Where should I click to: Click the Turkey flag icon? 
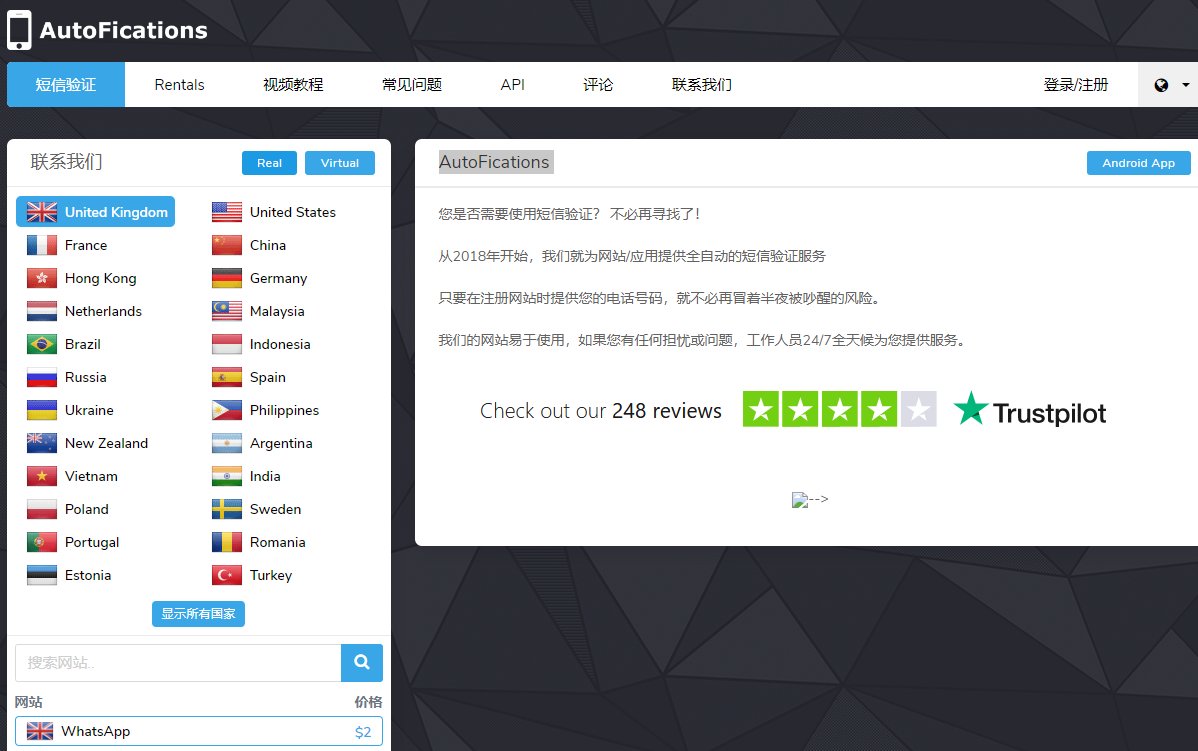227,575
